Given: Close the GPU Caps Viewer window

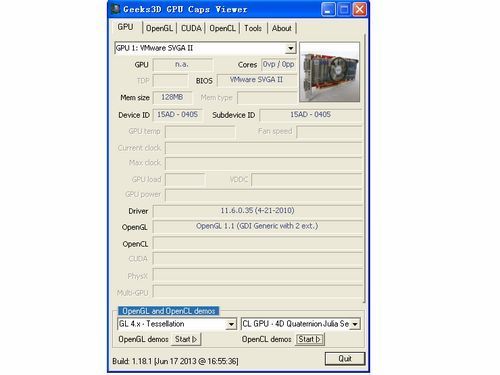Looking at the screenshot, I should 360,9.
